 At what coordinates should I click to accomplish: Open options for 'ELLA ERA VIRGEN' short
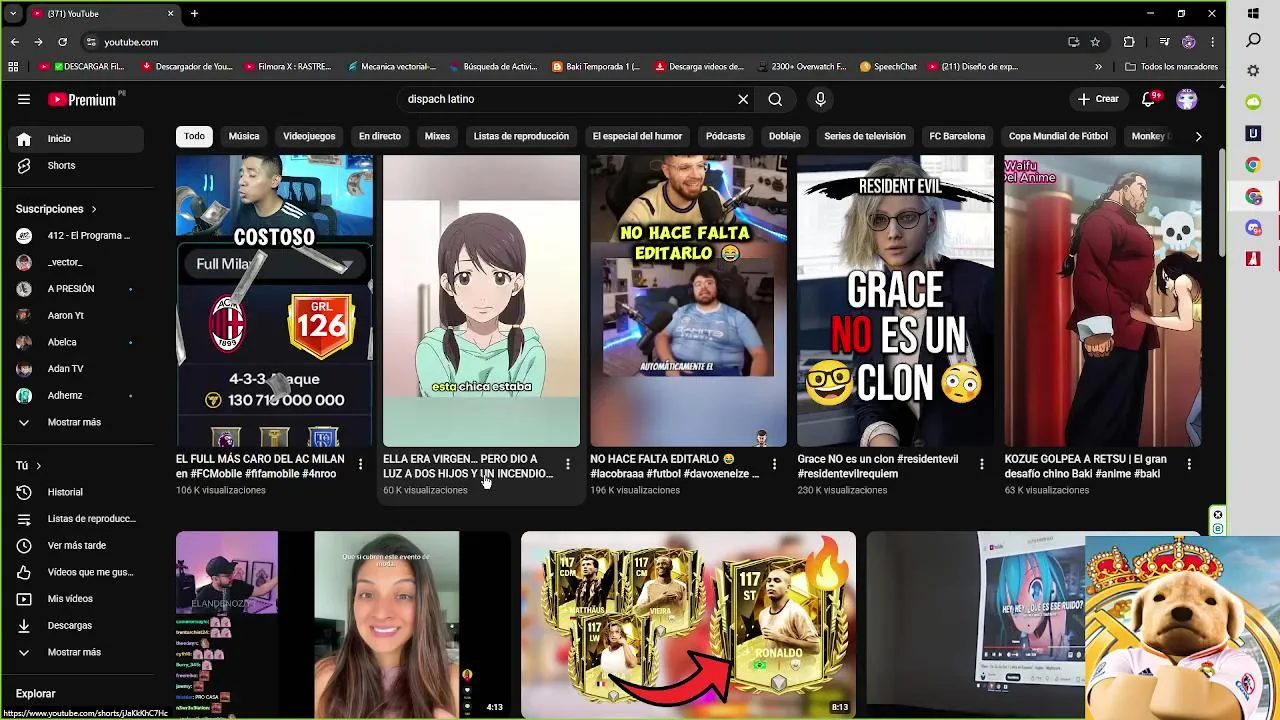[567, 464]
